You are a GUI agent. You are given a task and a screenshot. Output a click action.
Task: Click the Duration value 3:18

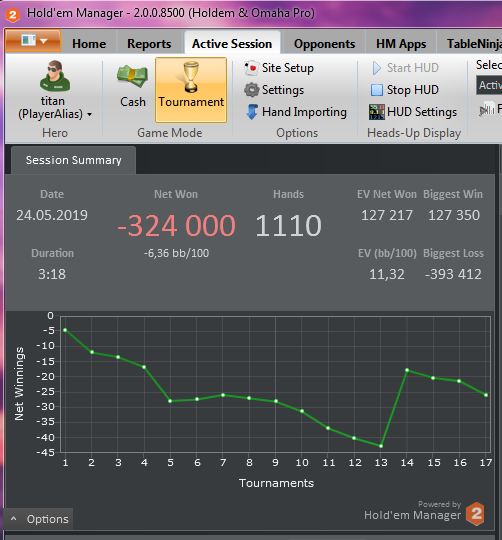point(52,274)
